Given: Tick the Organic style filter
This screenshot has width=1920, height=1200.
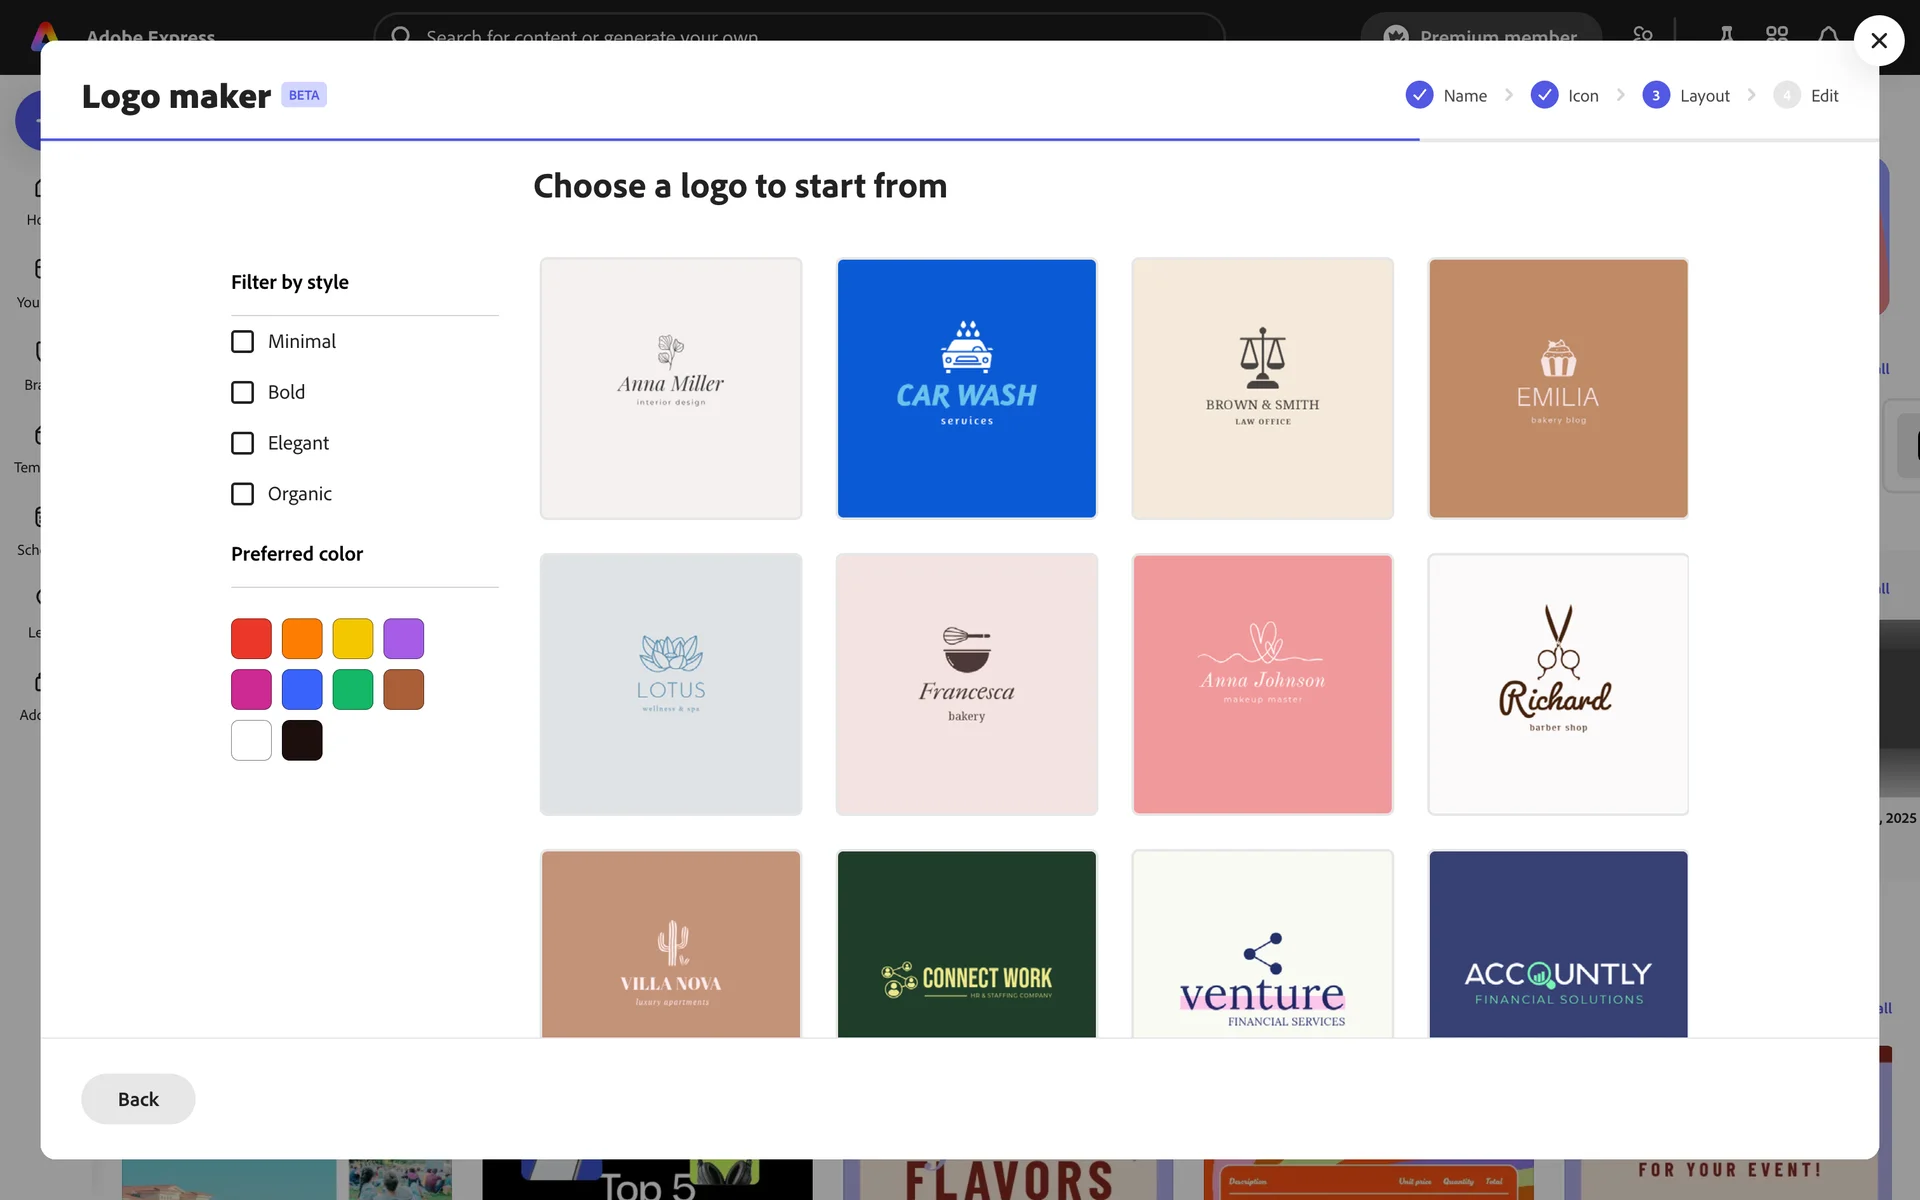Looking at the screenshot, I should tap(242, 494).
